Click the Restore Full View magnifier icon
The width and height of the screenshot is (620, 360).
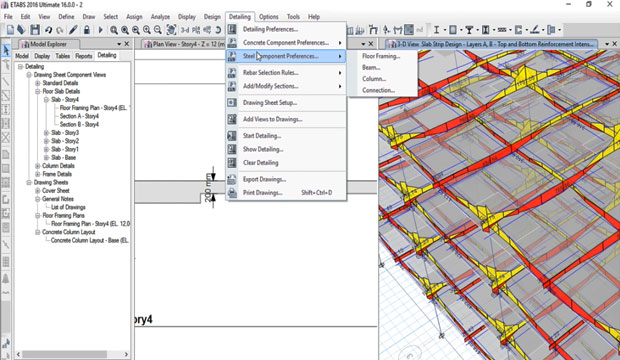(125, 30)
